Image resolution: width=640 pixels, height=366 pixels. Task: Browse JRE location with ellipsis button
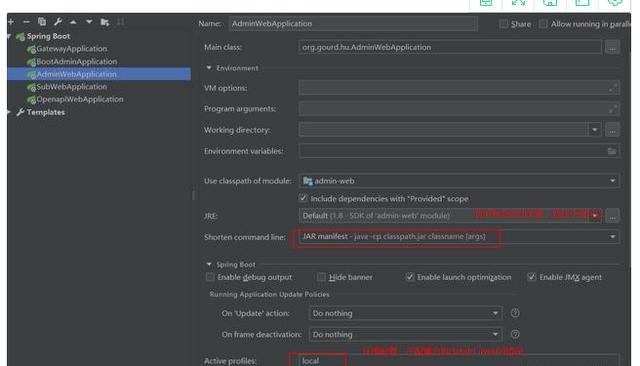[x=612, y=216]
